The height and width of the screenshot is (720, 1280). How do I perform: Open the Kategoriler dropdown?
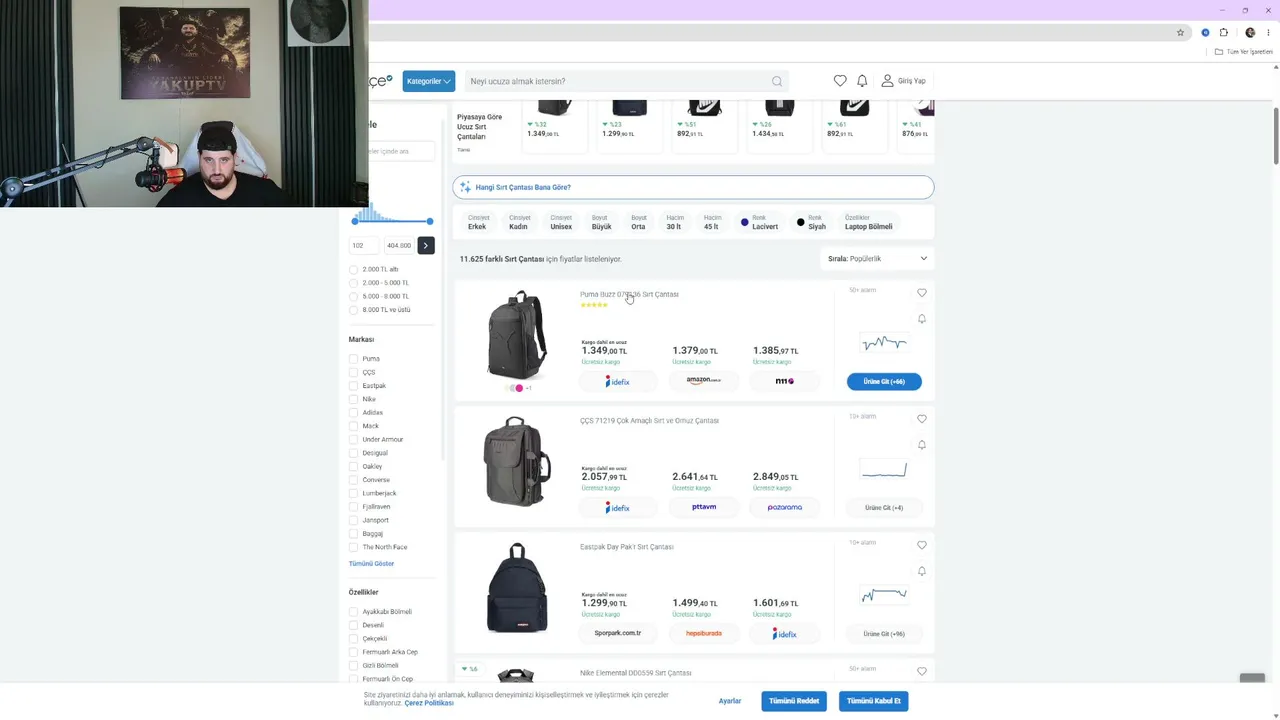click(x=429, y=81)
